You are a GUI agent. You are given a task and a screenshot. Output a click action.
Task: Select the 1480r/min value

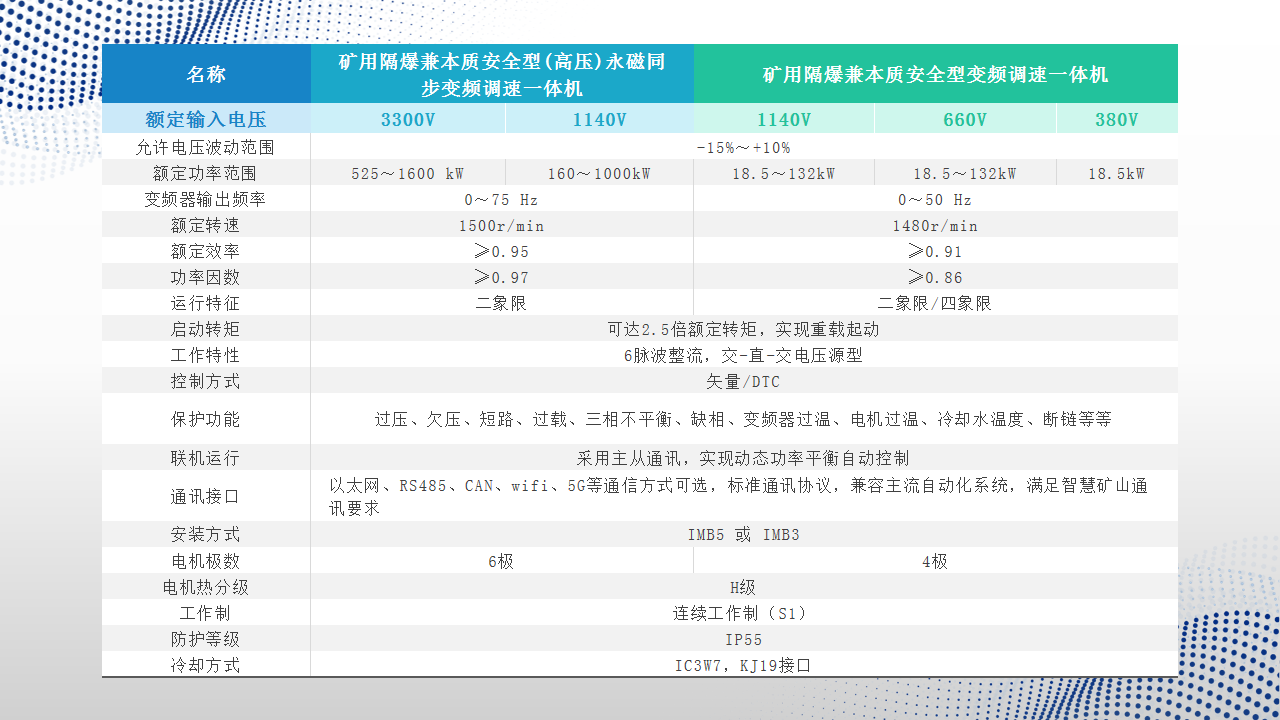(935, 226)
